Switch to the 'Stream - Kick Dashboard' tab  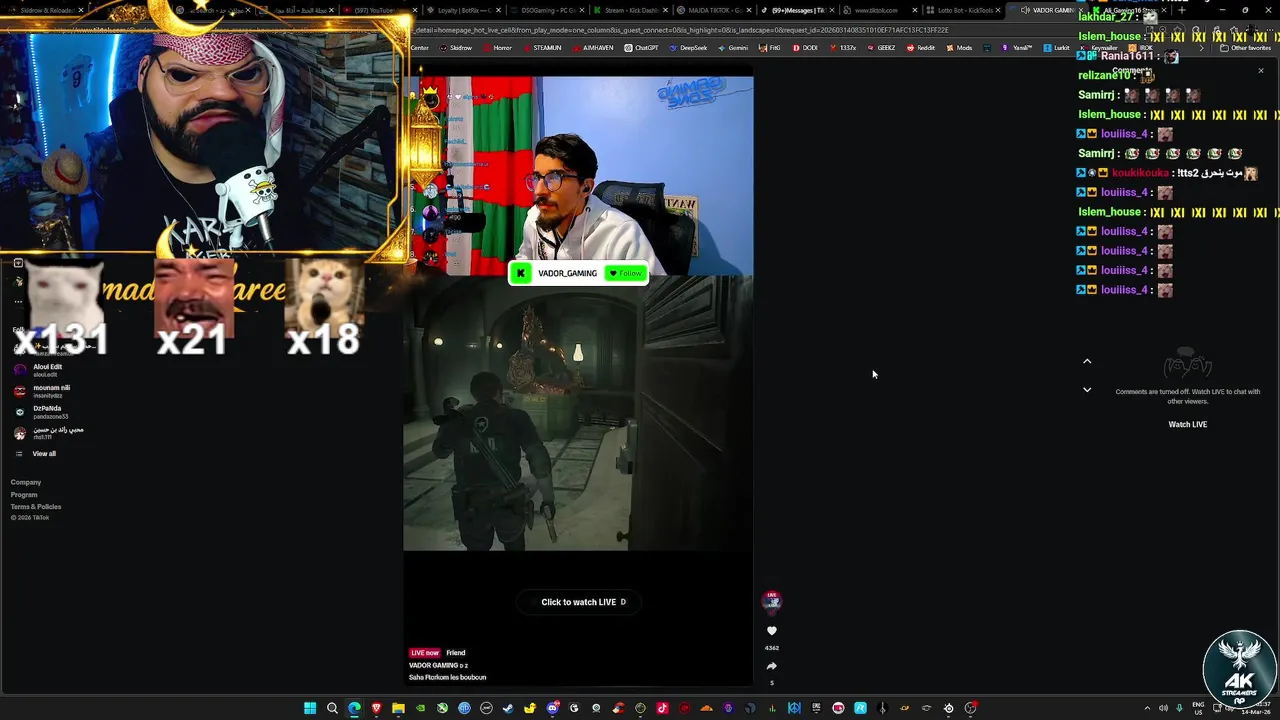[x=629, y=10]
